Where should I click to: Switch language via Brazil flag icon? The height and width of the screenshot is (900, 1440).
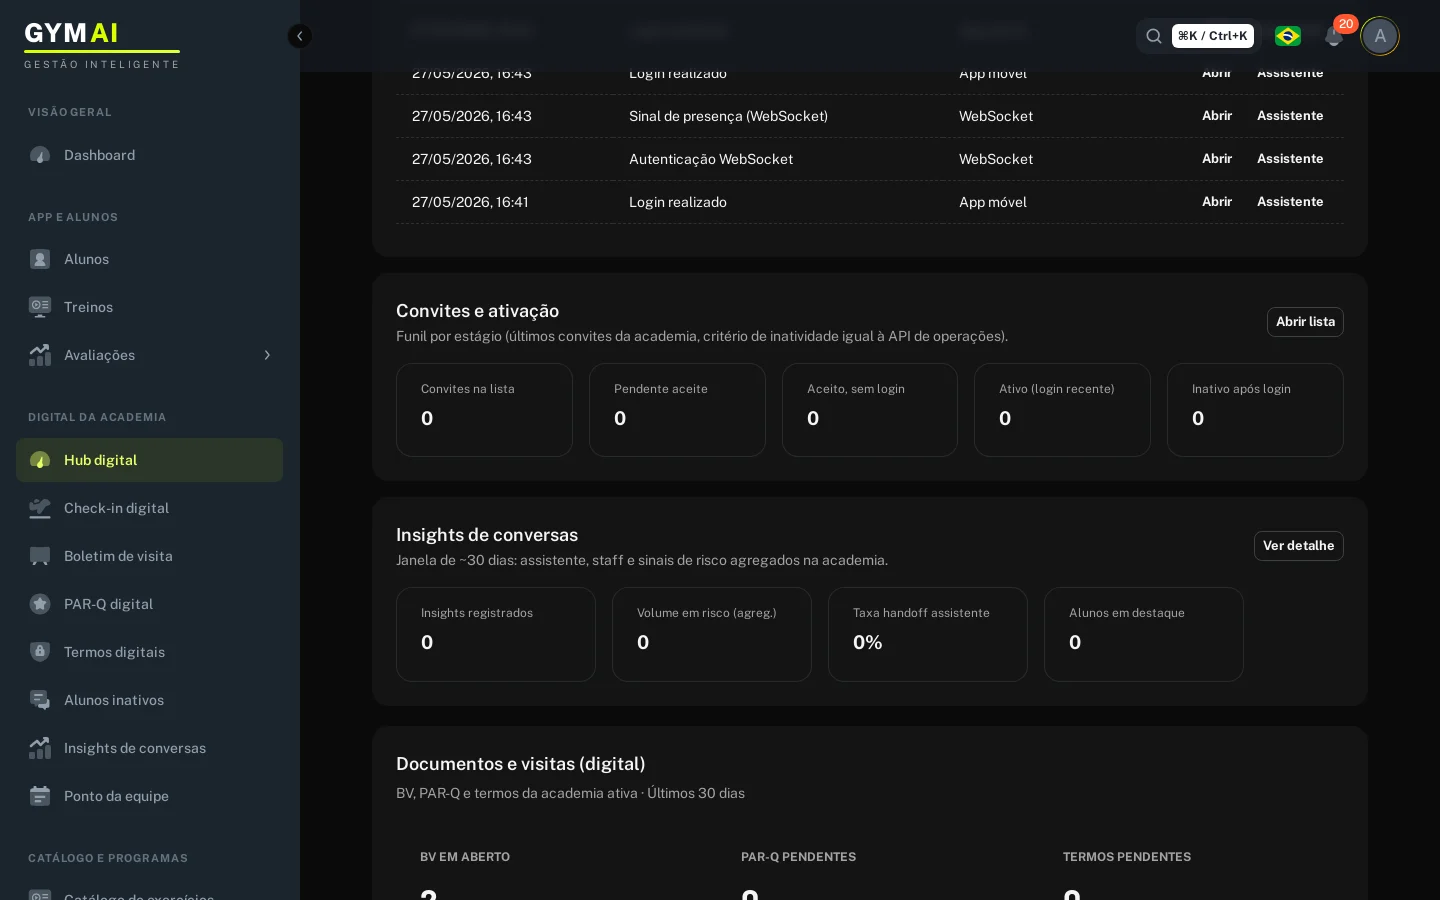tap(1288, 36)
